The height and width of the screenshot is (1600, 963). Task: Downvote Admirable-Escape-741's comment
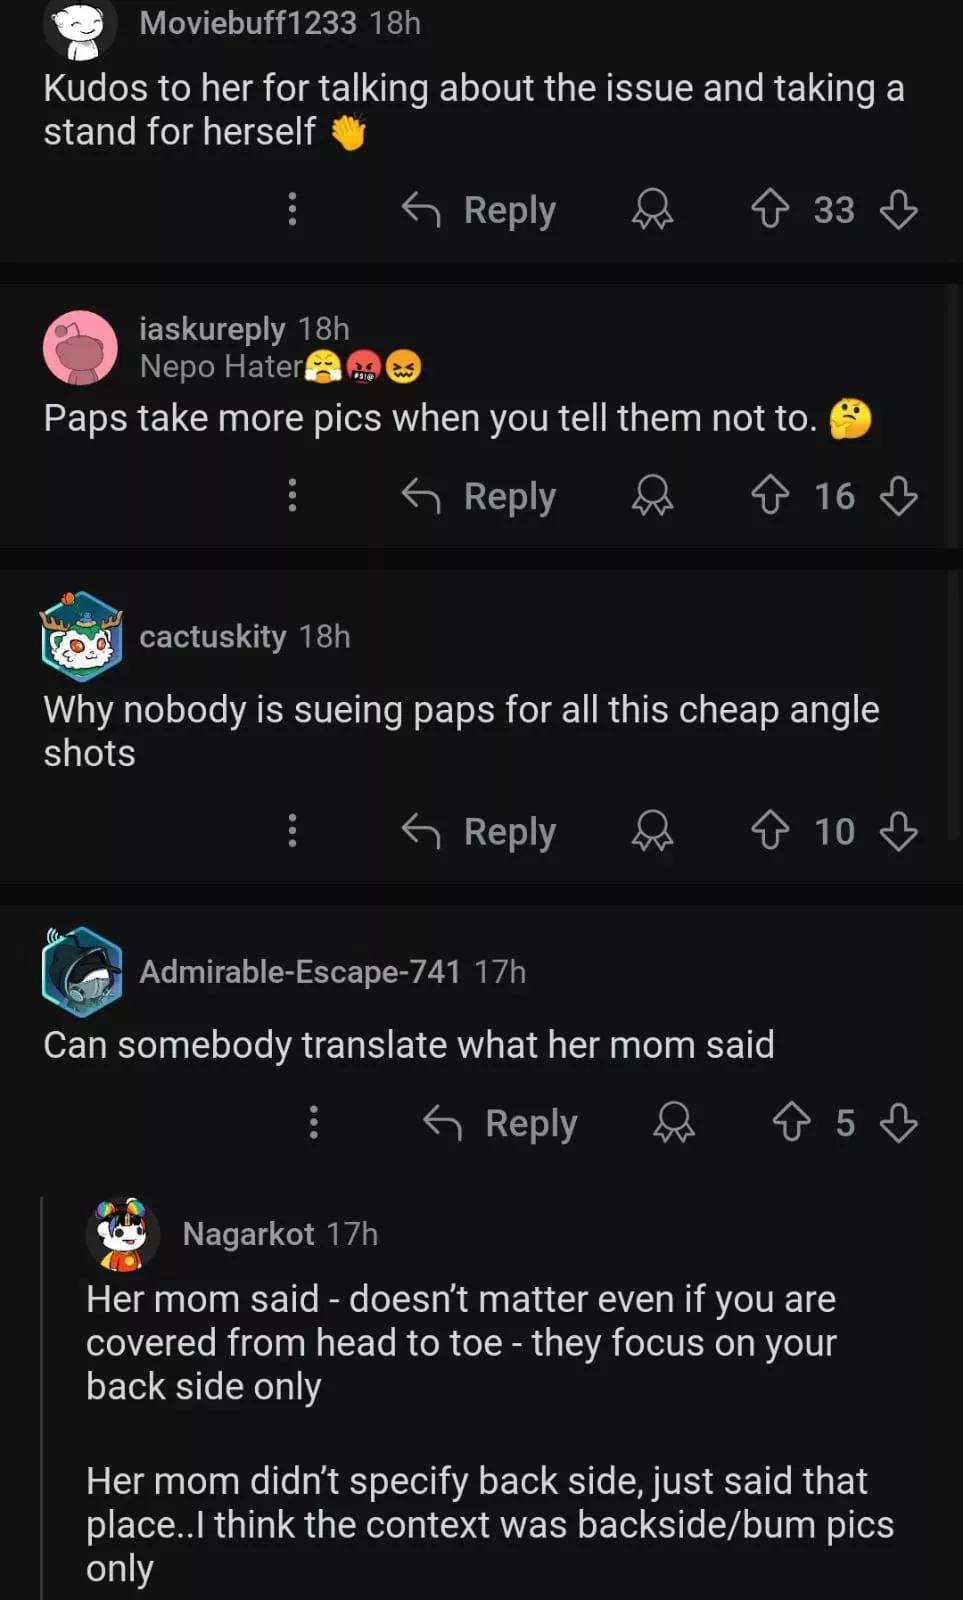[898, 1122]
